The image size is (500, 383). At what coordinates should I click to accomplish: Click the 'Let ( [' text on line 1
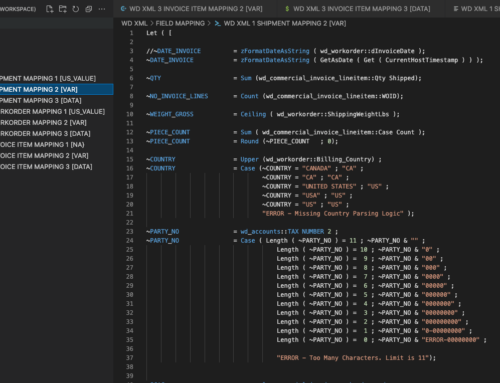[x=159, y=33]
